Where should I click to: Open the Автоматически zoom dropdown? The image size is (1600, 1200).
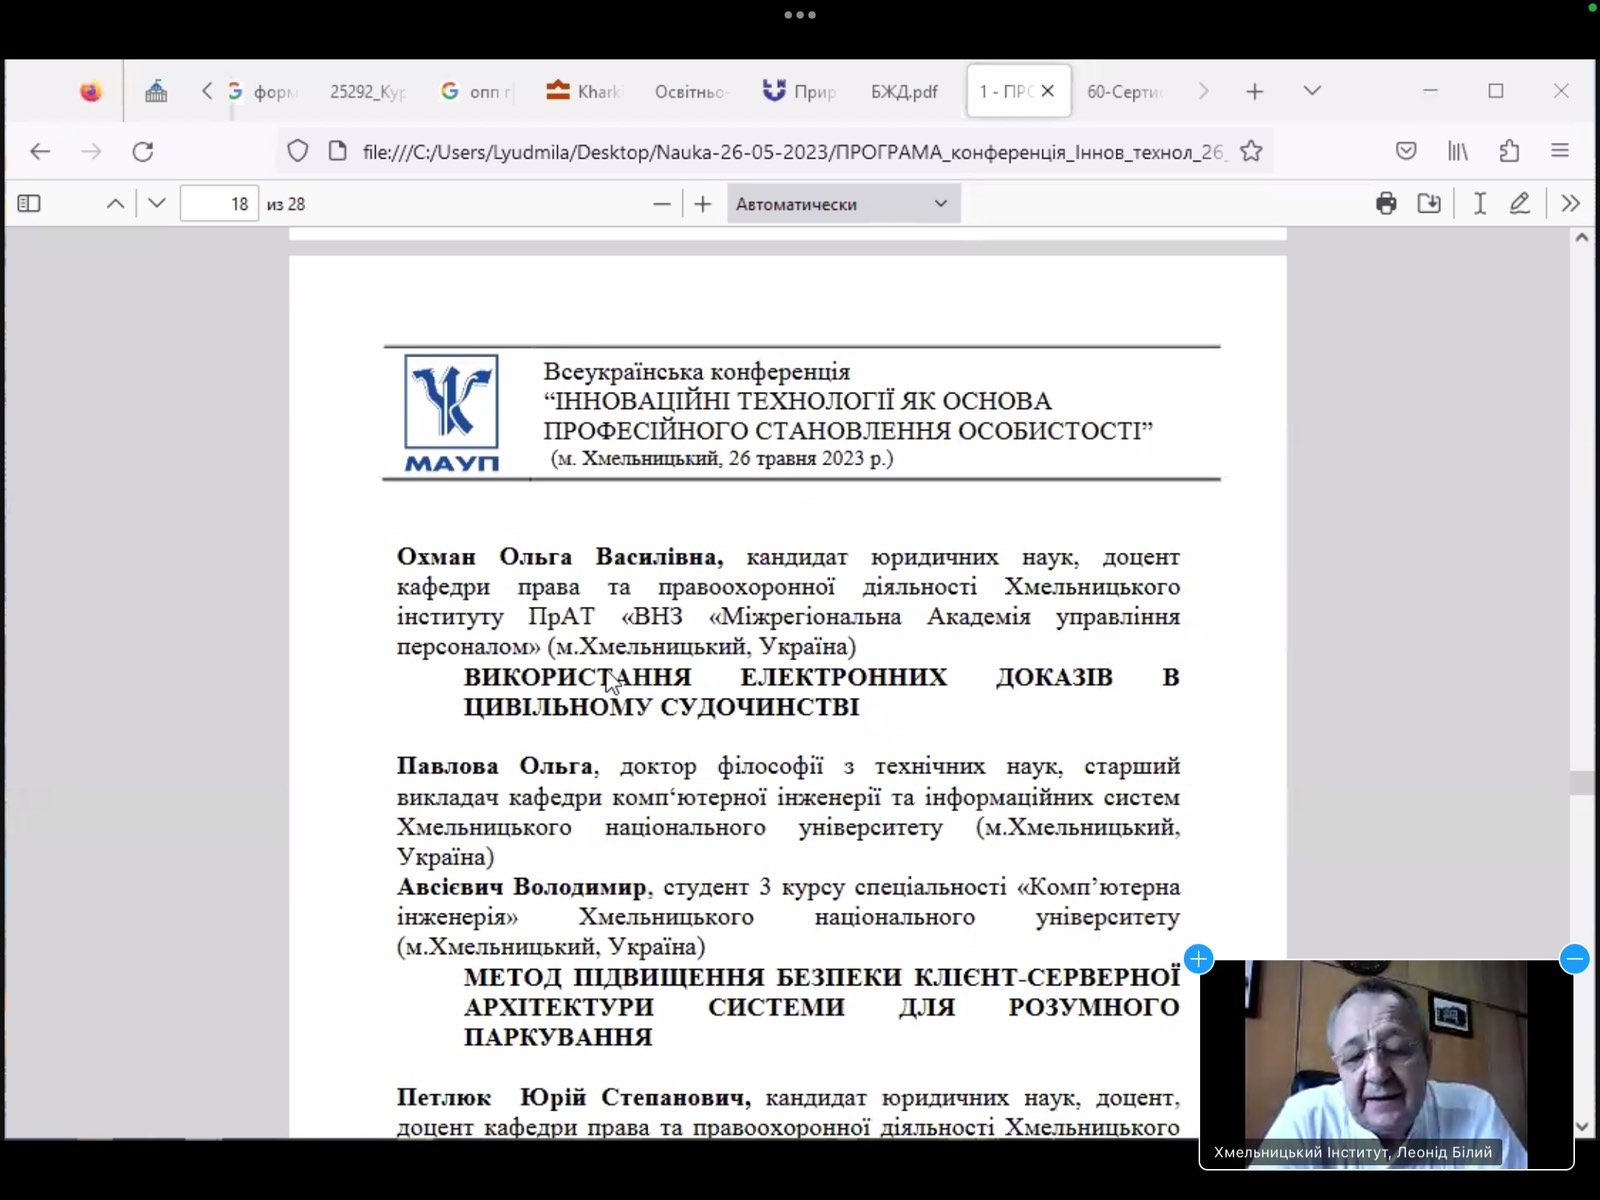pos(842,204)
